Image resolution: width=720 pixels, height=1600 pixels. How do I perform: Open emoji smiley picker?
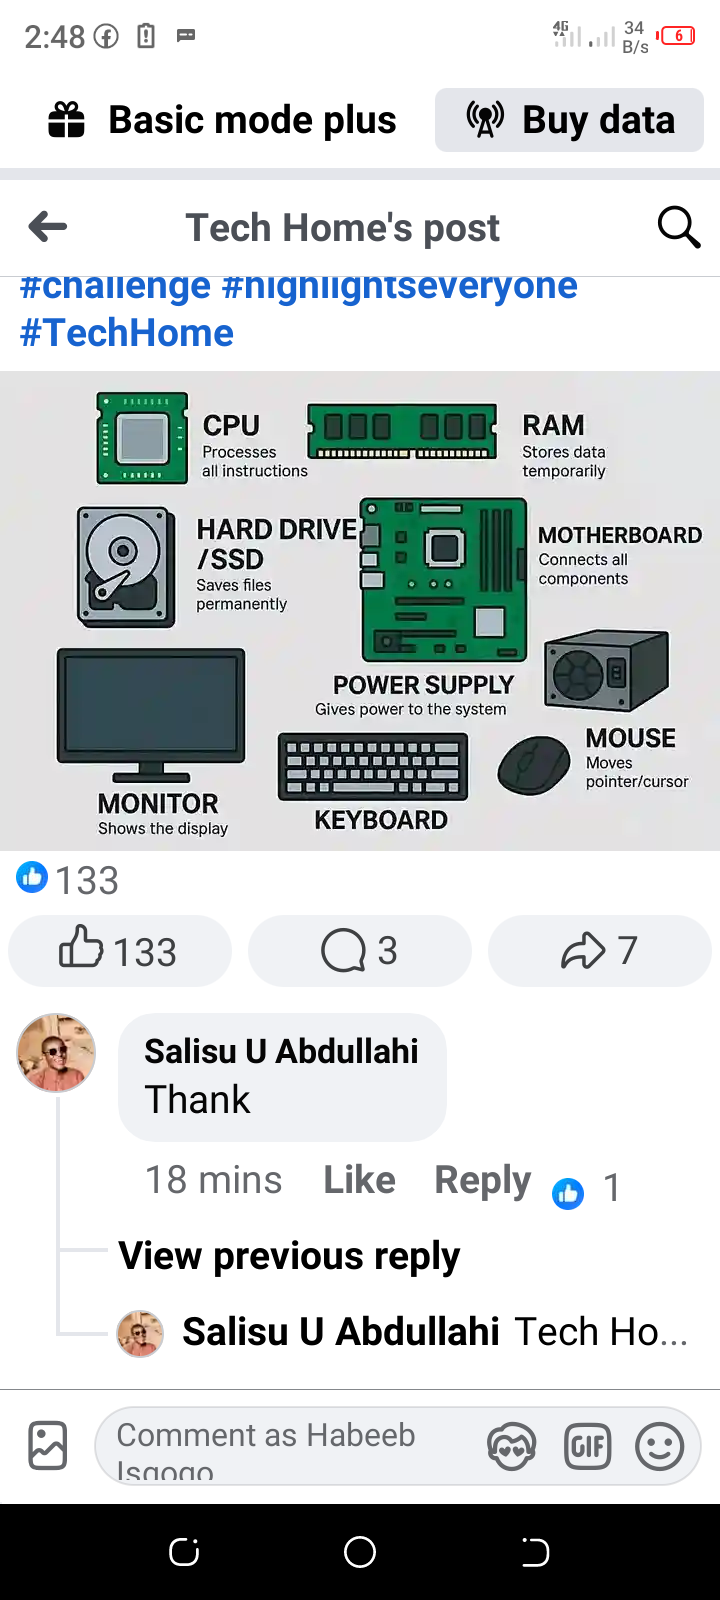[660, 1447]
